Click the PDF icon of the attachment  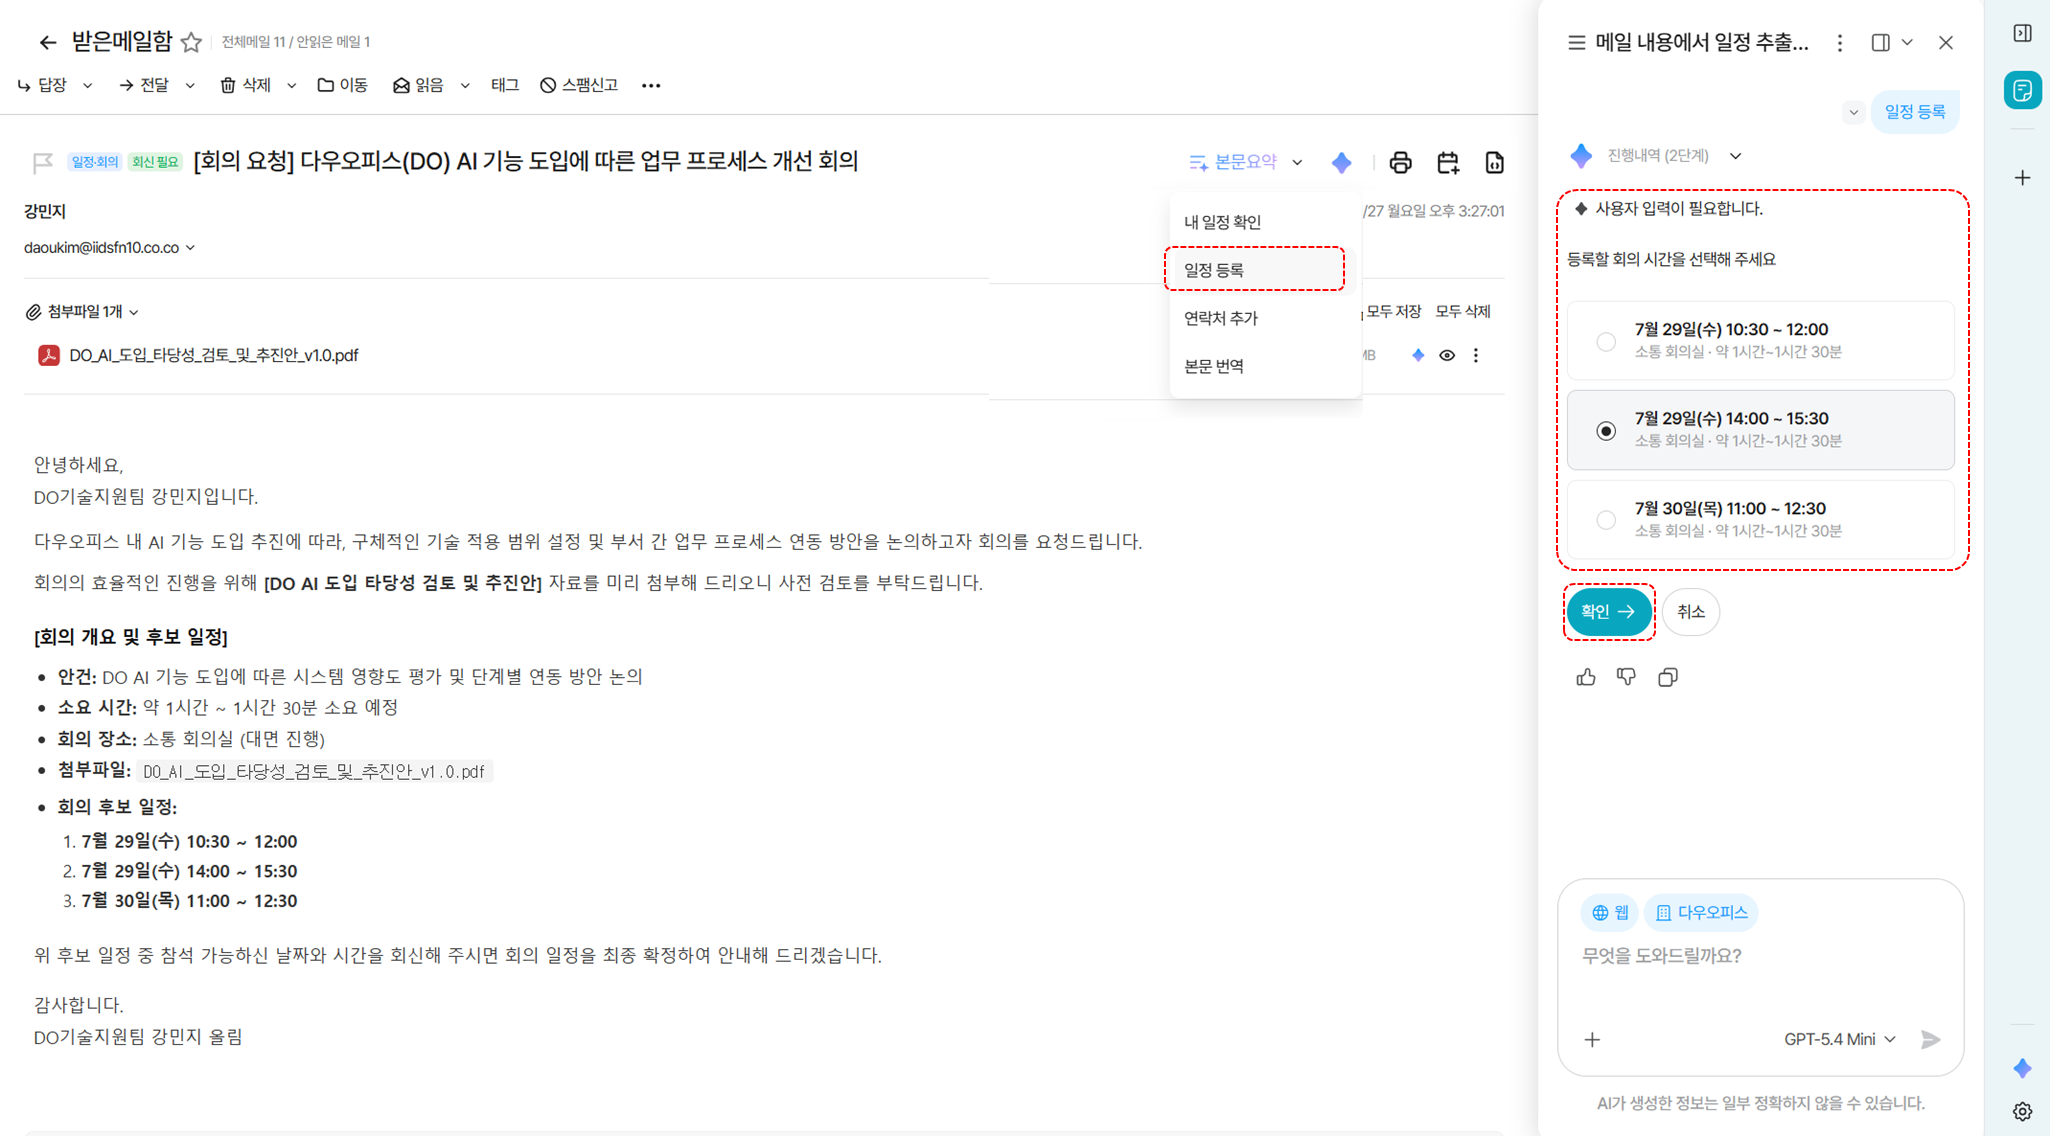tap(48, 355)
